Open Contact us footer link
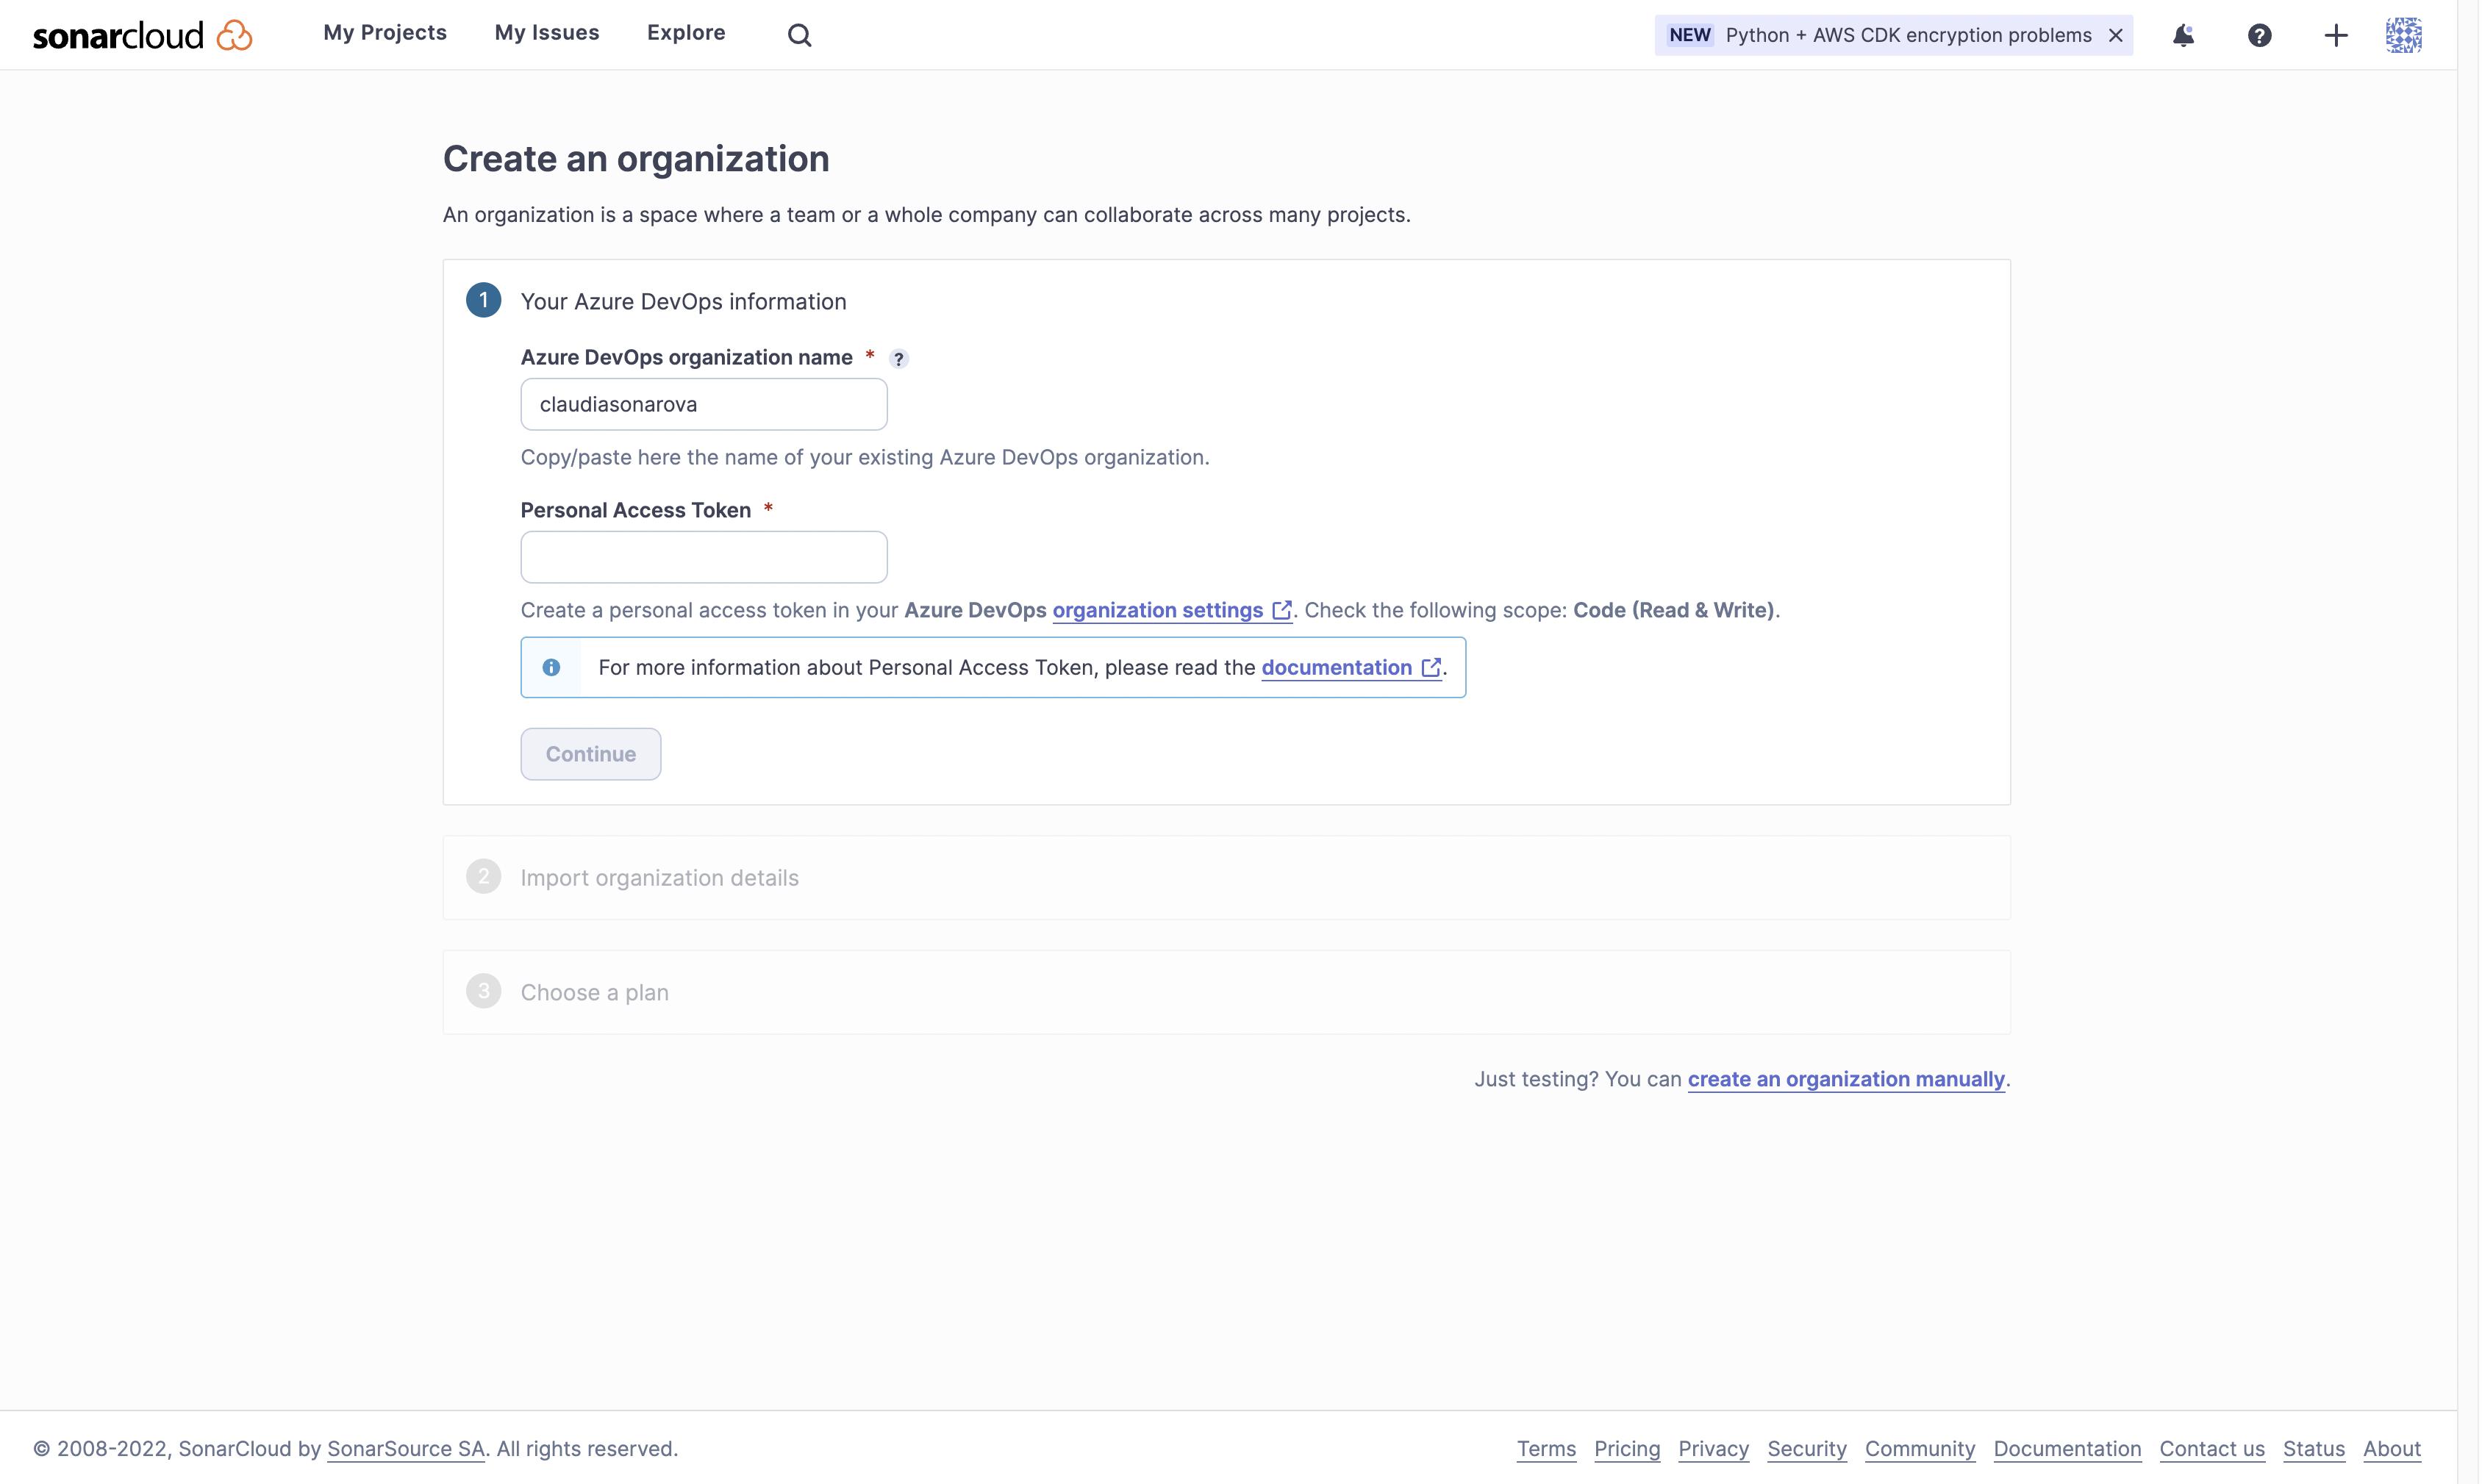The height and width of the screenshot is (1484, 2482). pos(2211,1449)
